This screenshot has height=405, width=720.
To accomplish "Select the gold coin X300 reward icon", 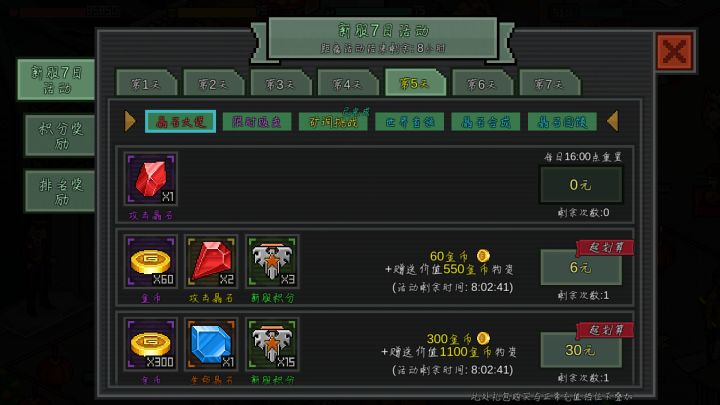I will (151, 344).
